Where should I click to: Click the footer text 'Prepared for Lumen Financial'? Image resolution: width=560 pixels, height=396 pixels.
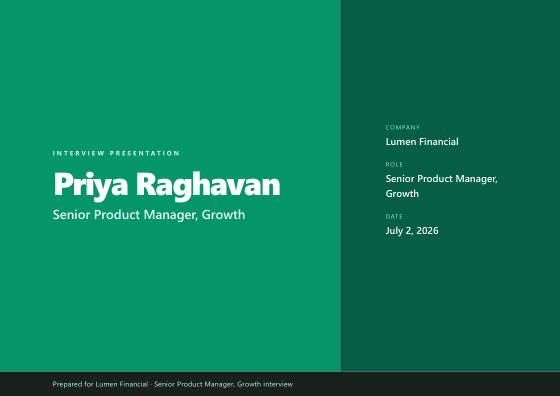pos(100,384)
